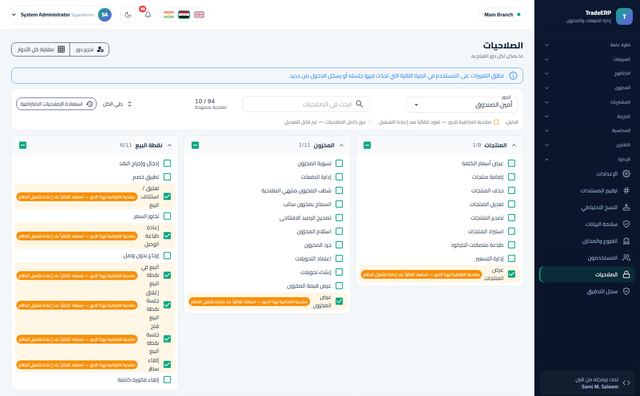Click استعادة الصلاحيات الافتراضية restore defaults button
Screen dimensions: 640x396
tap(56, 104)
